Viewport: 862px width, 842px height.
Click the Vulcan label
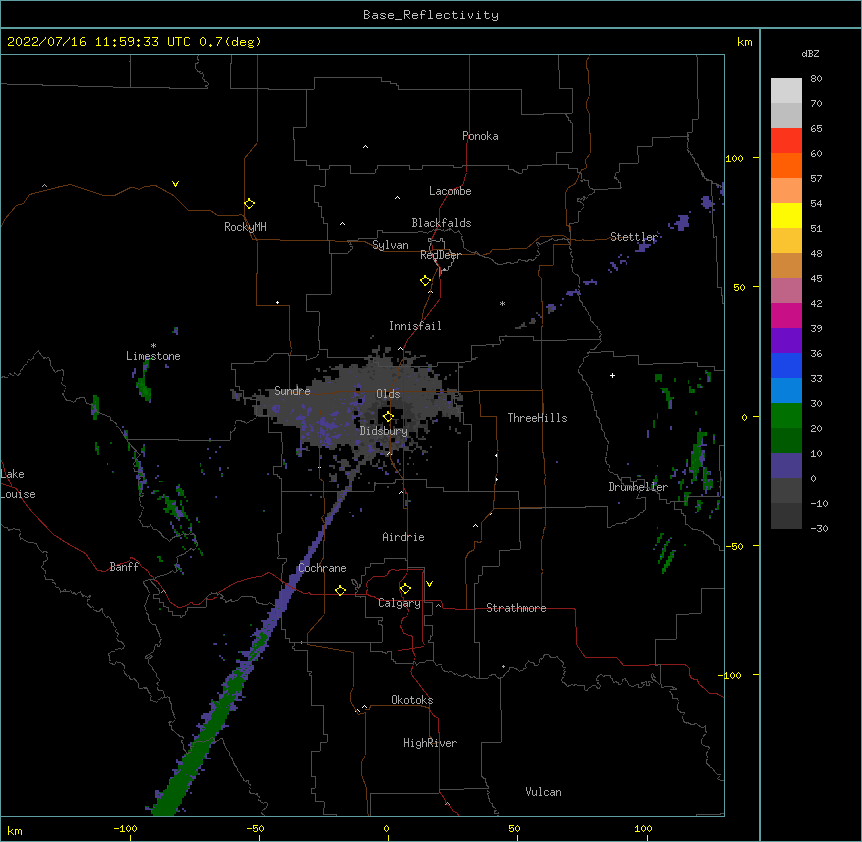click(x=543, y=792)
